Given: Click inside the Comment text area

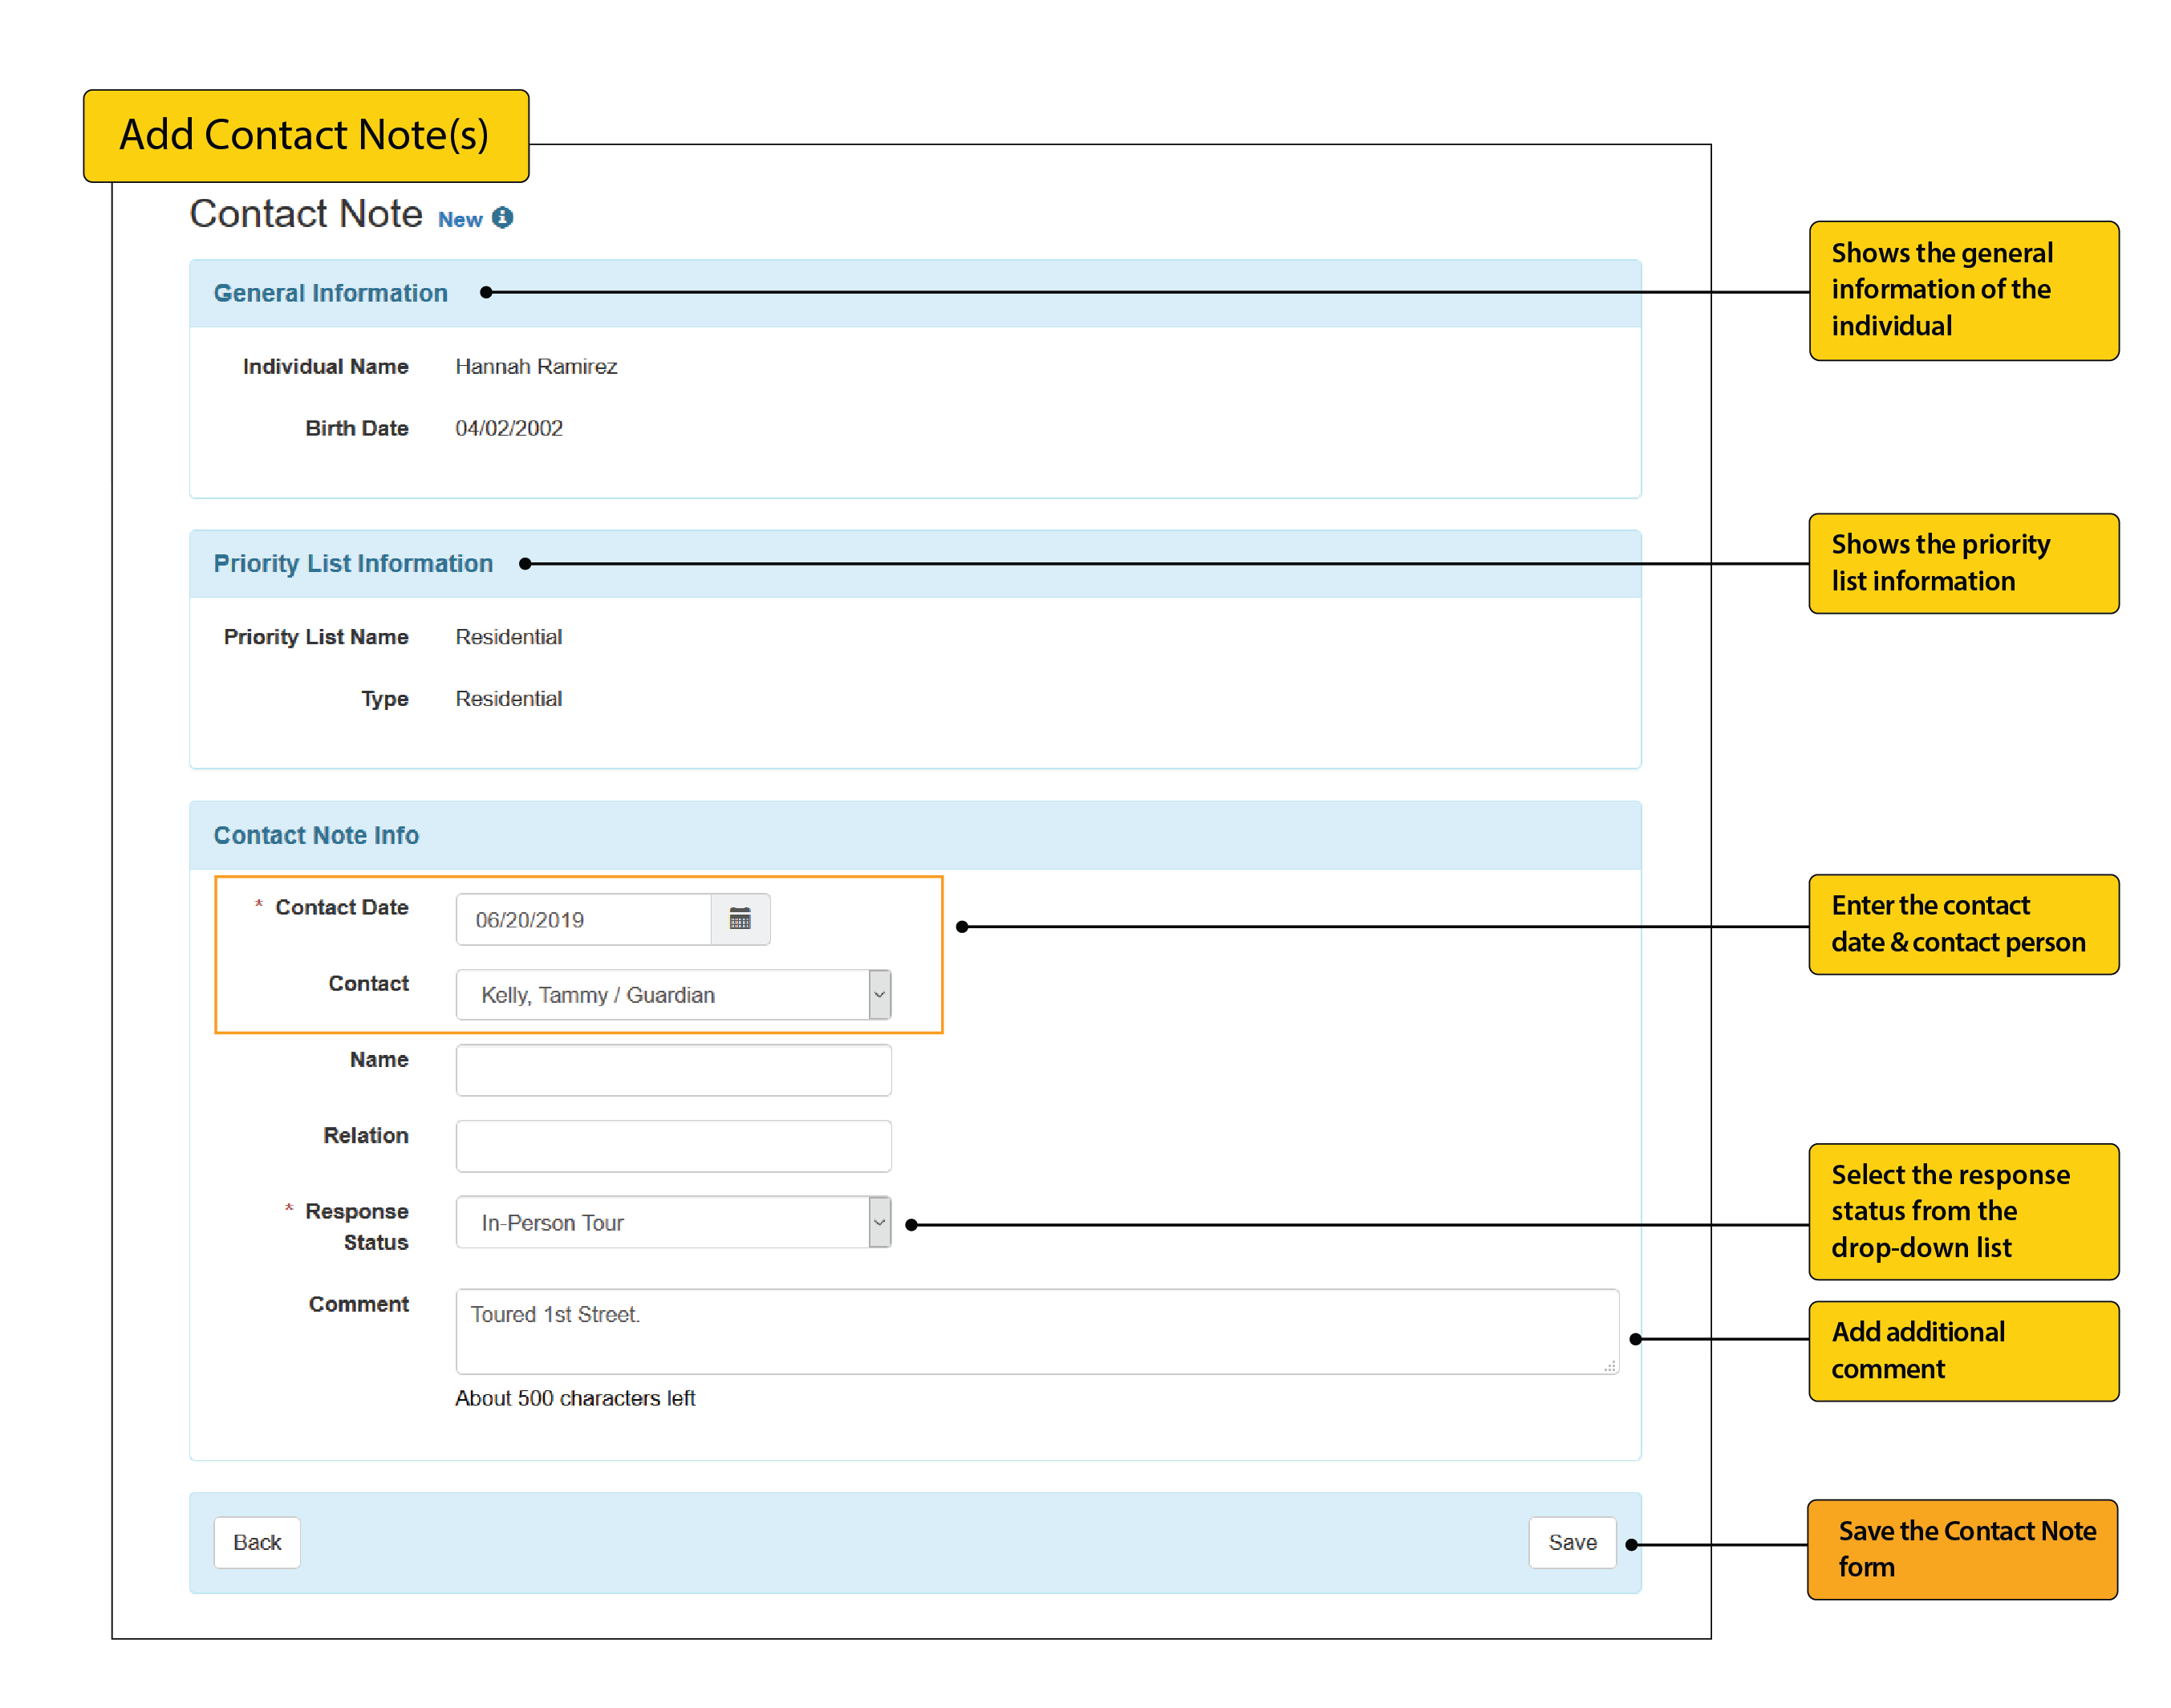Looking at the screenshot, I should tap(1036, 1330).
